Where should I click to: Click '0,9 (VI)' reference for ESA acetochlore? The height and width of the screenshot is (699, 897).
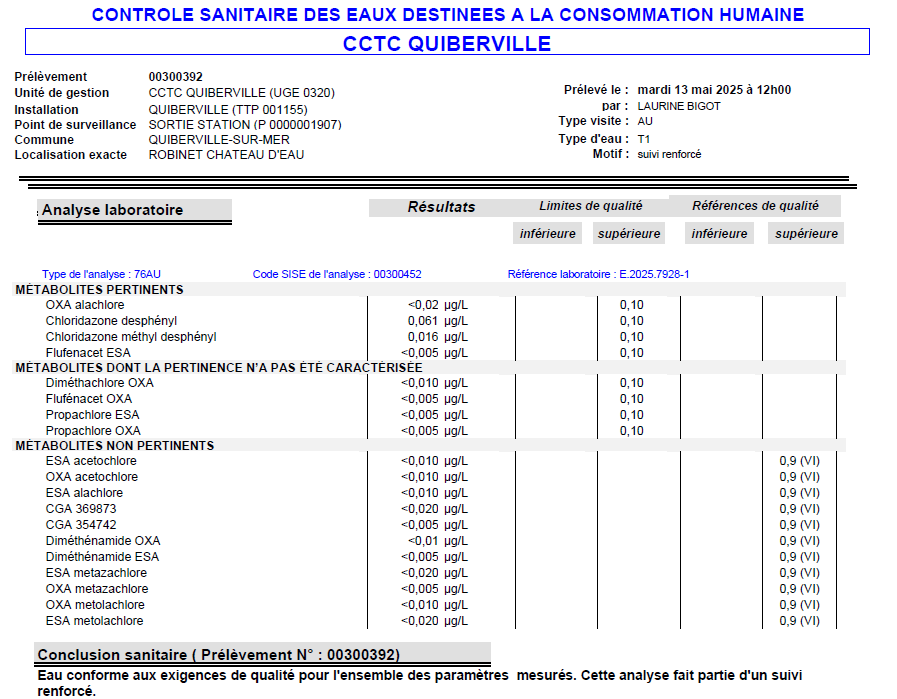tap(799, 460)
